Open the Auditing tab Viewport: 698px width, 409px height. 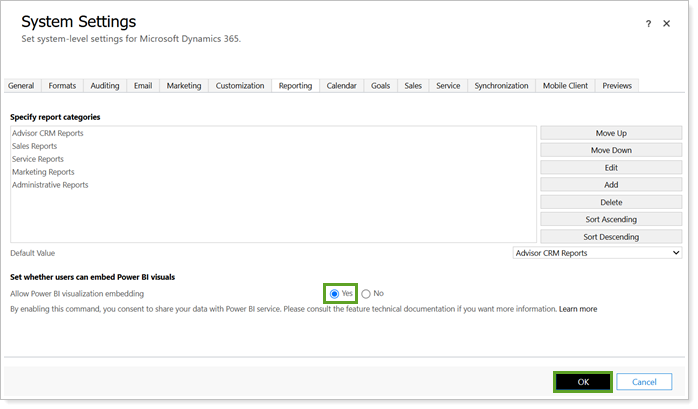(103, 86)
